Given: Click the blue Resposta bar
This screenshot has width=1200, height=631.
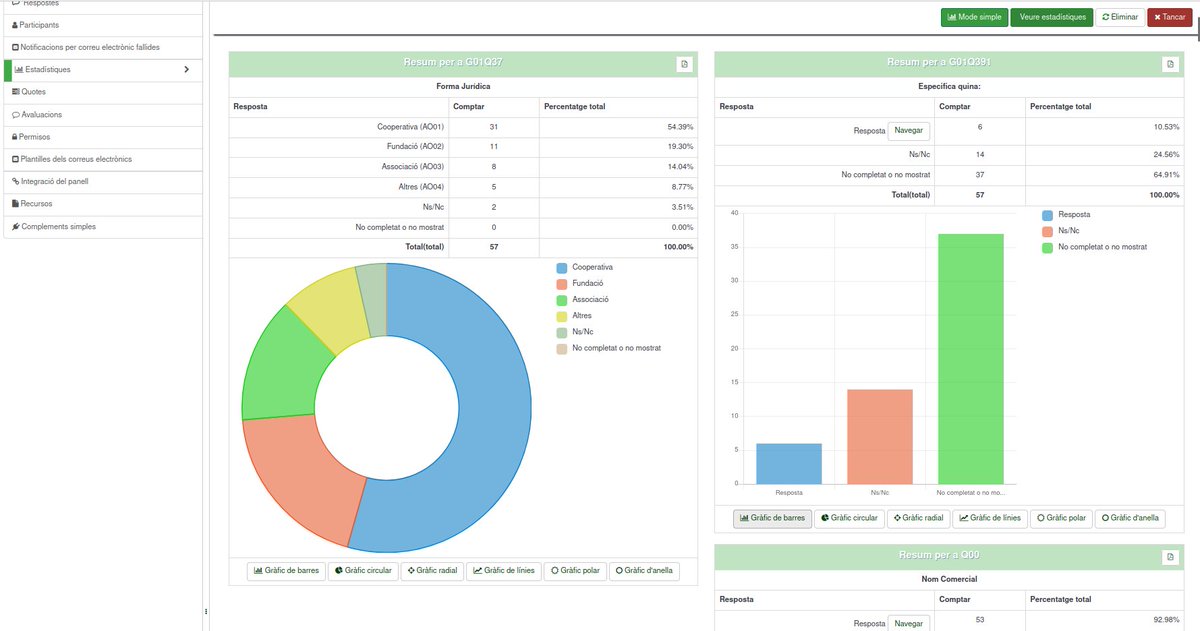Looking at the screenshot, I should pyautogui.click(x=789, y=464).
